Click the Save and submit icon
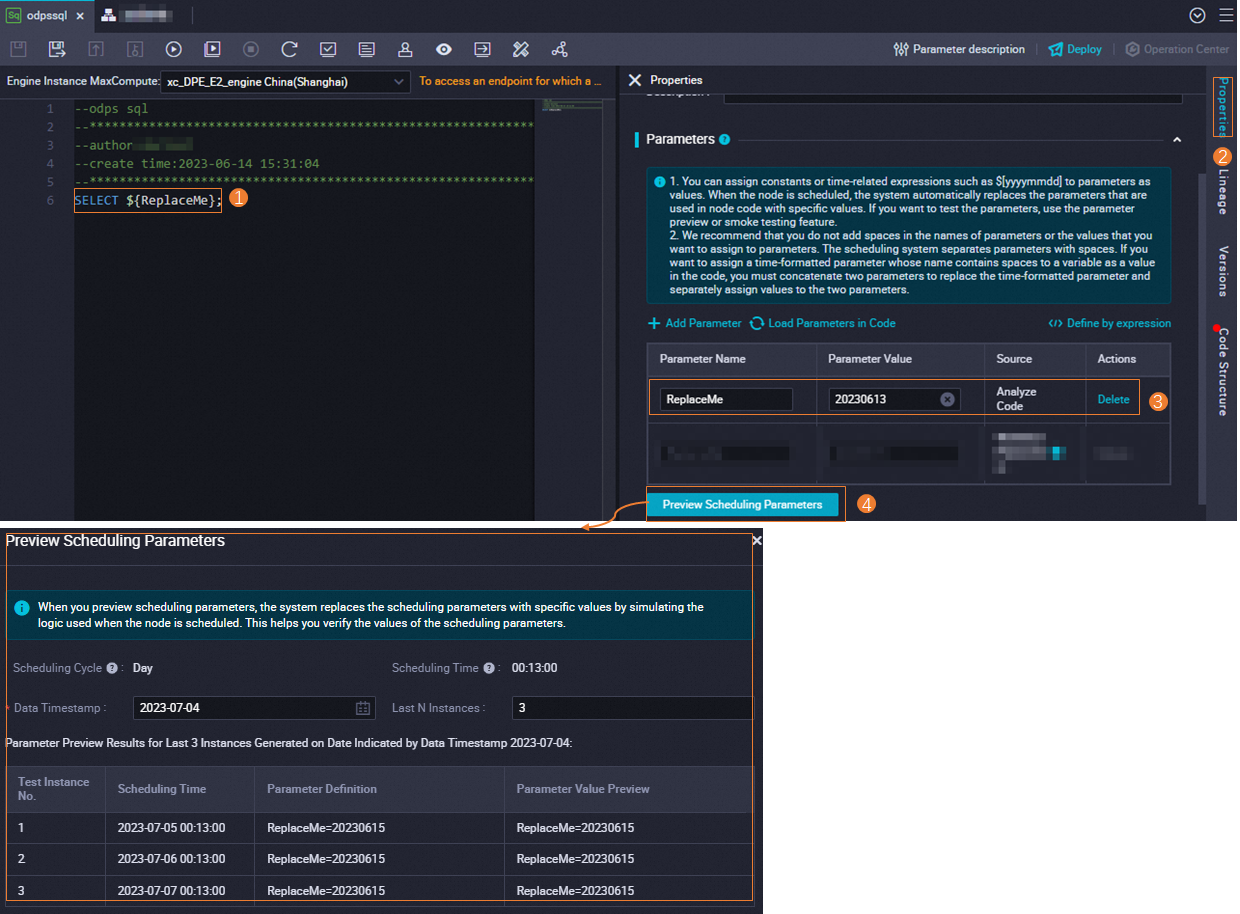Viewport: 1240px width, 914px height. pyautogui.click(x=57, y=49)
